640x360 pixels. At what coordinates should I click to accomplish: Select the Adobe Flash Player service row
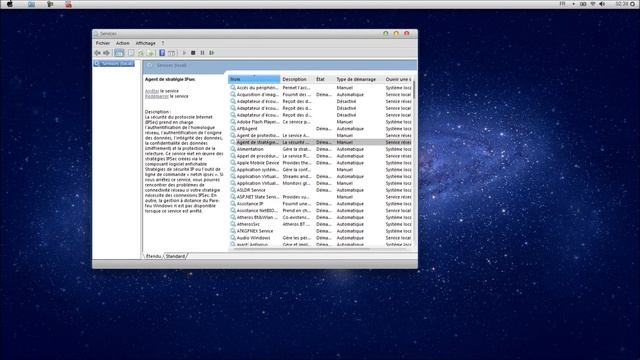pyautogui.click(x=320, y=122)
